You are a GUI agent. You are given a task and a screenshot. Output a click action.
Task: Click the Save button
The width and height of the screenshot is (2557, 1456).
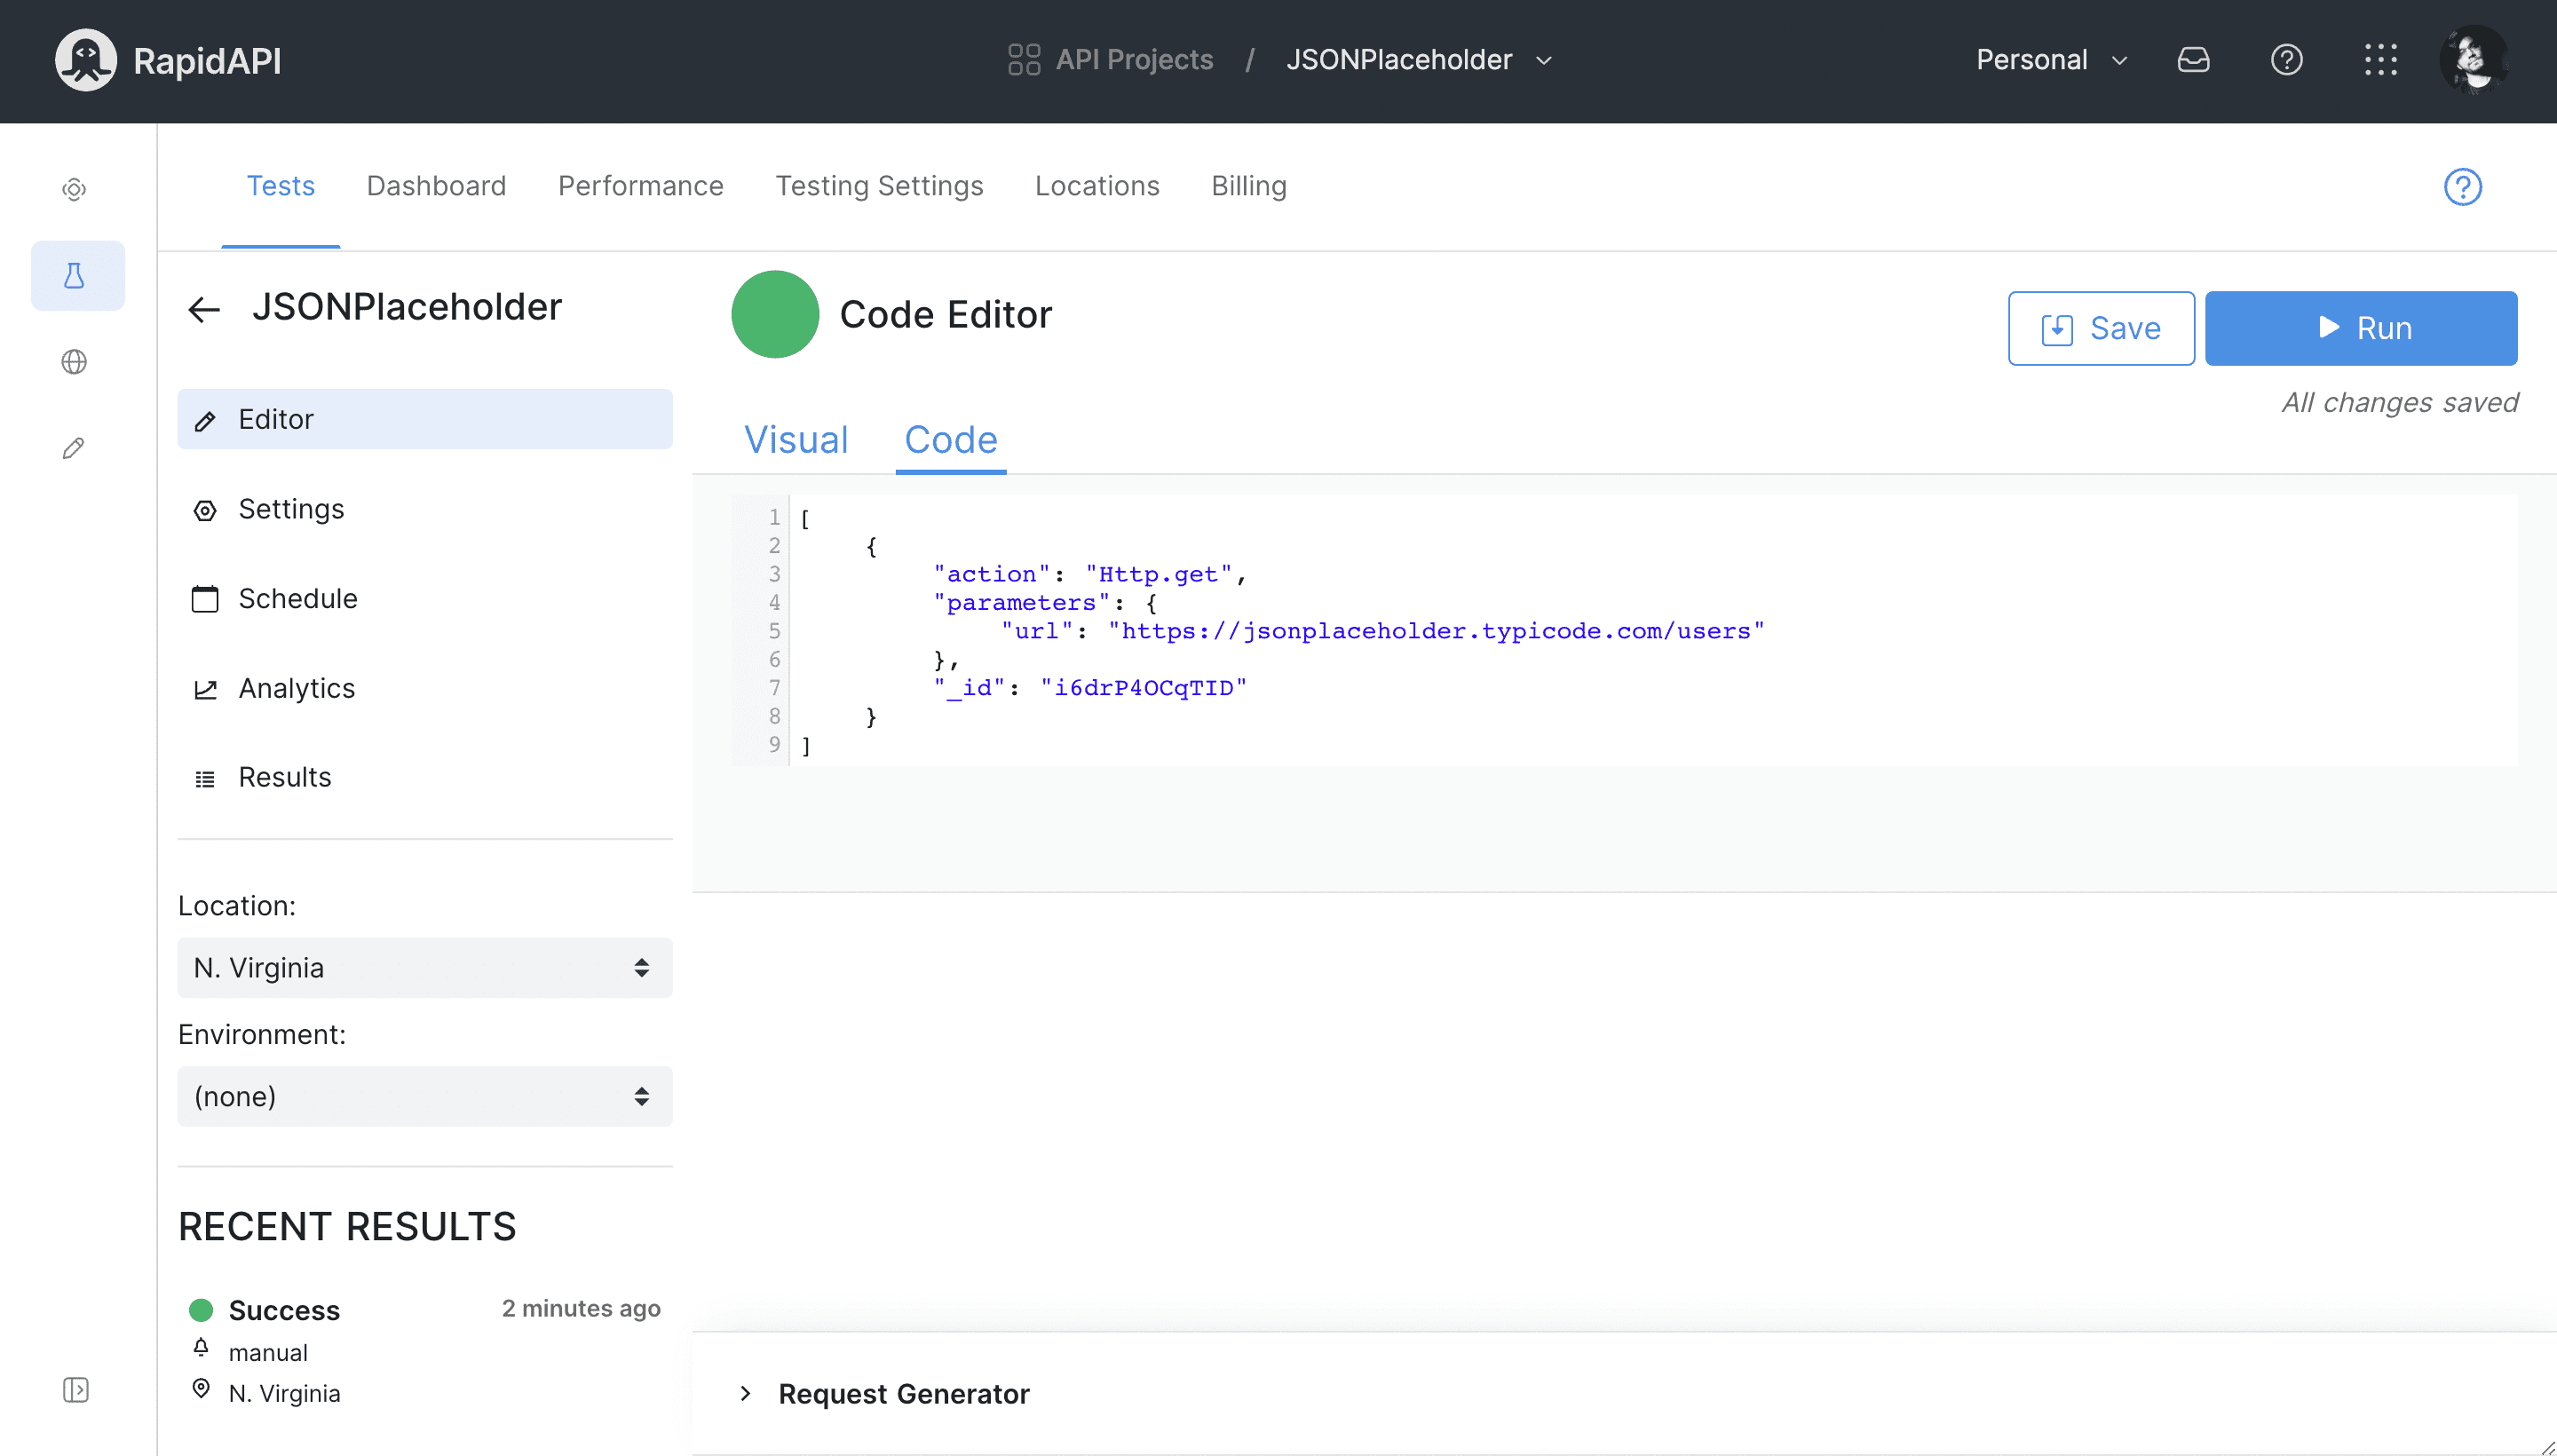point(2101,328)
